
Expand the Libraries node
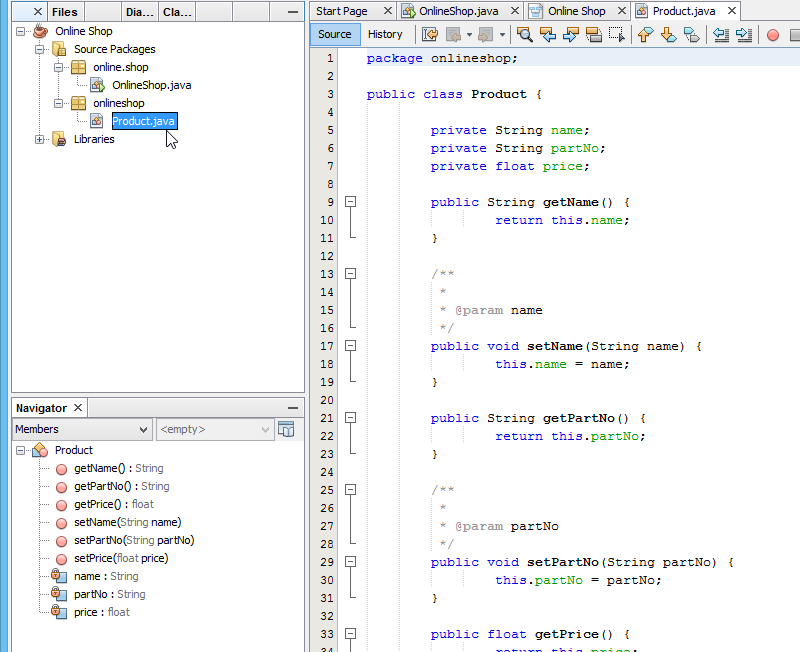click(x=39, y=139)
